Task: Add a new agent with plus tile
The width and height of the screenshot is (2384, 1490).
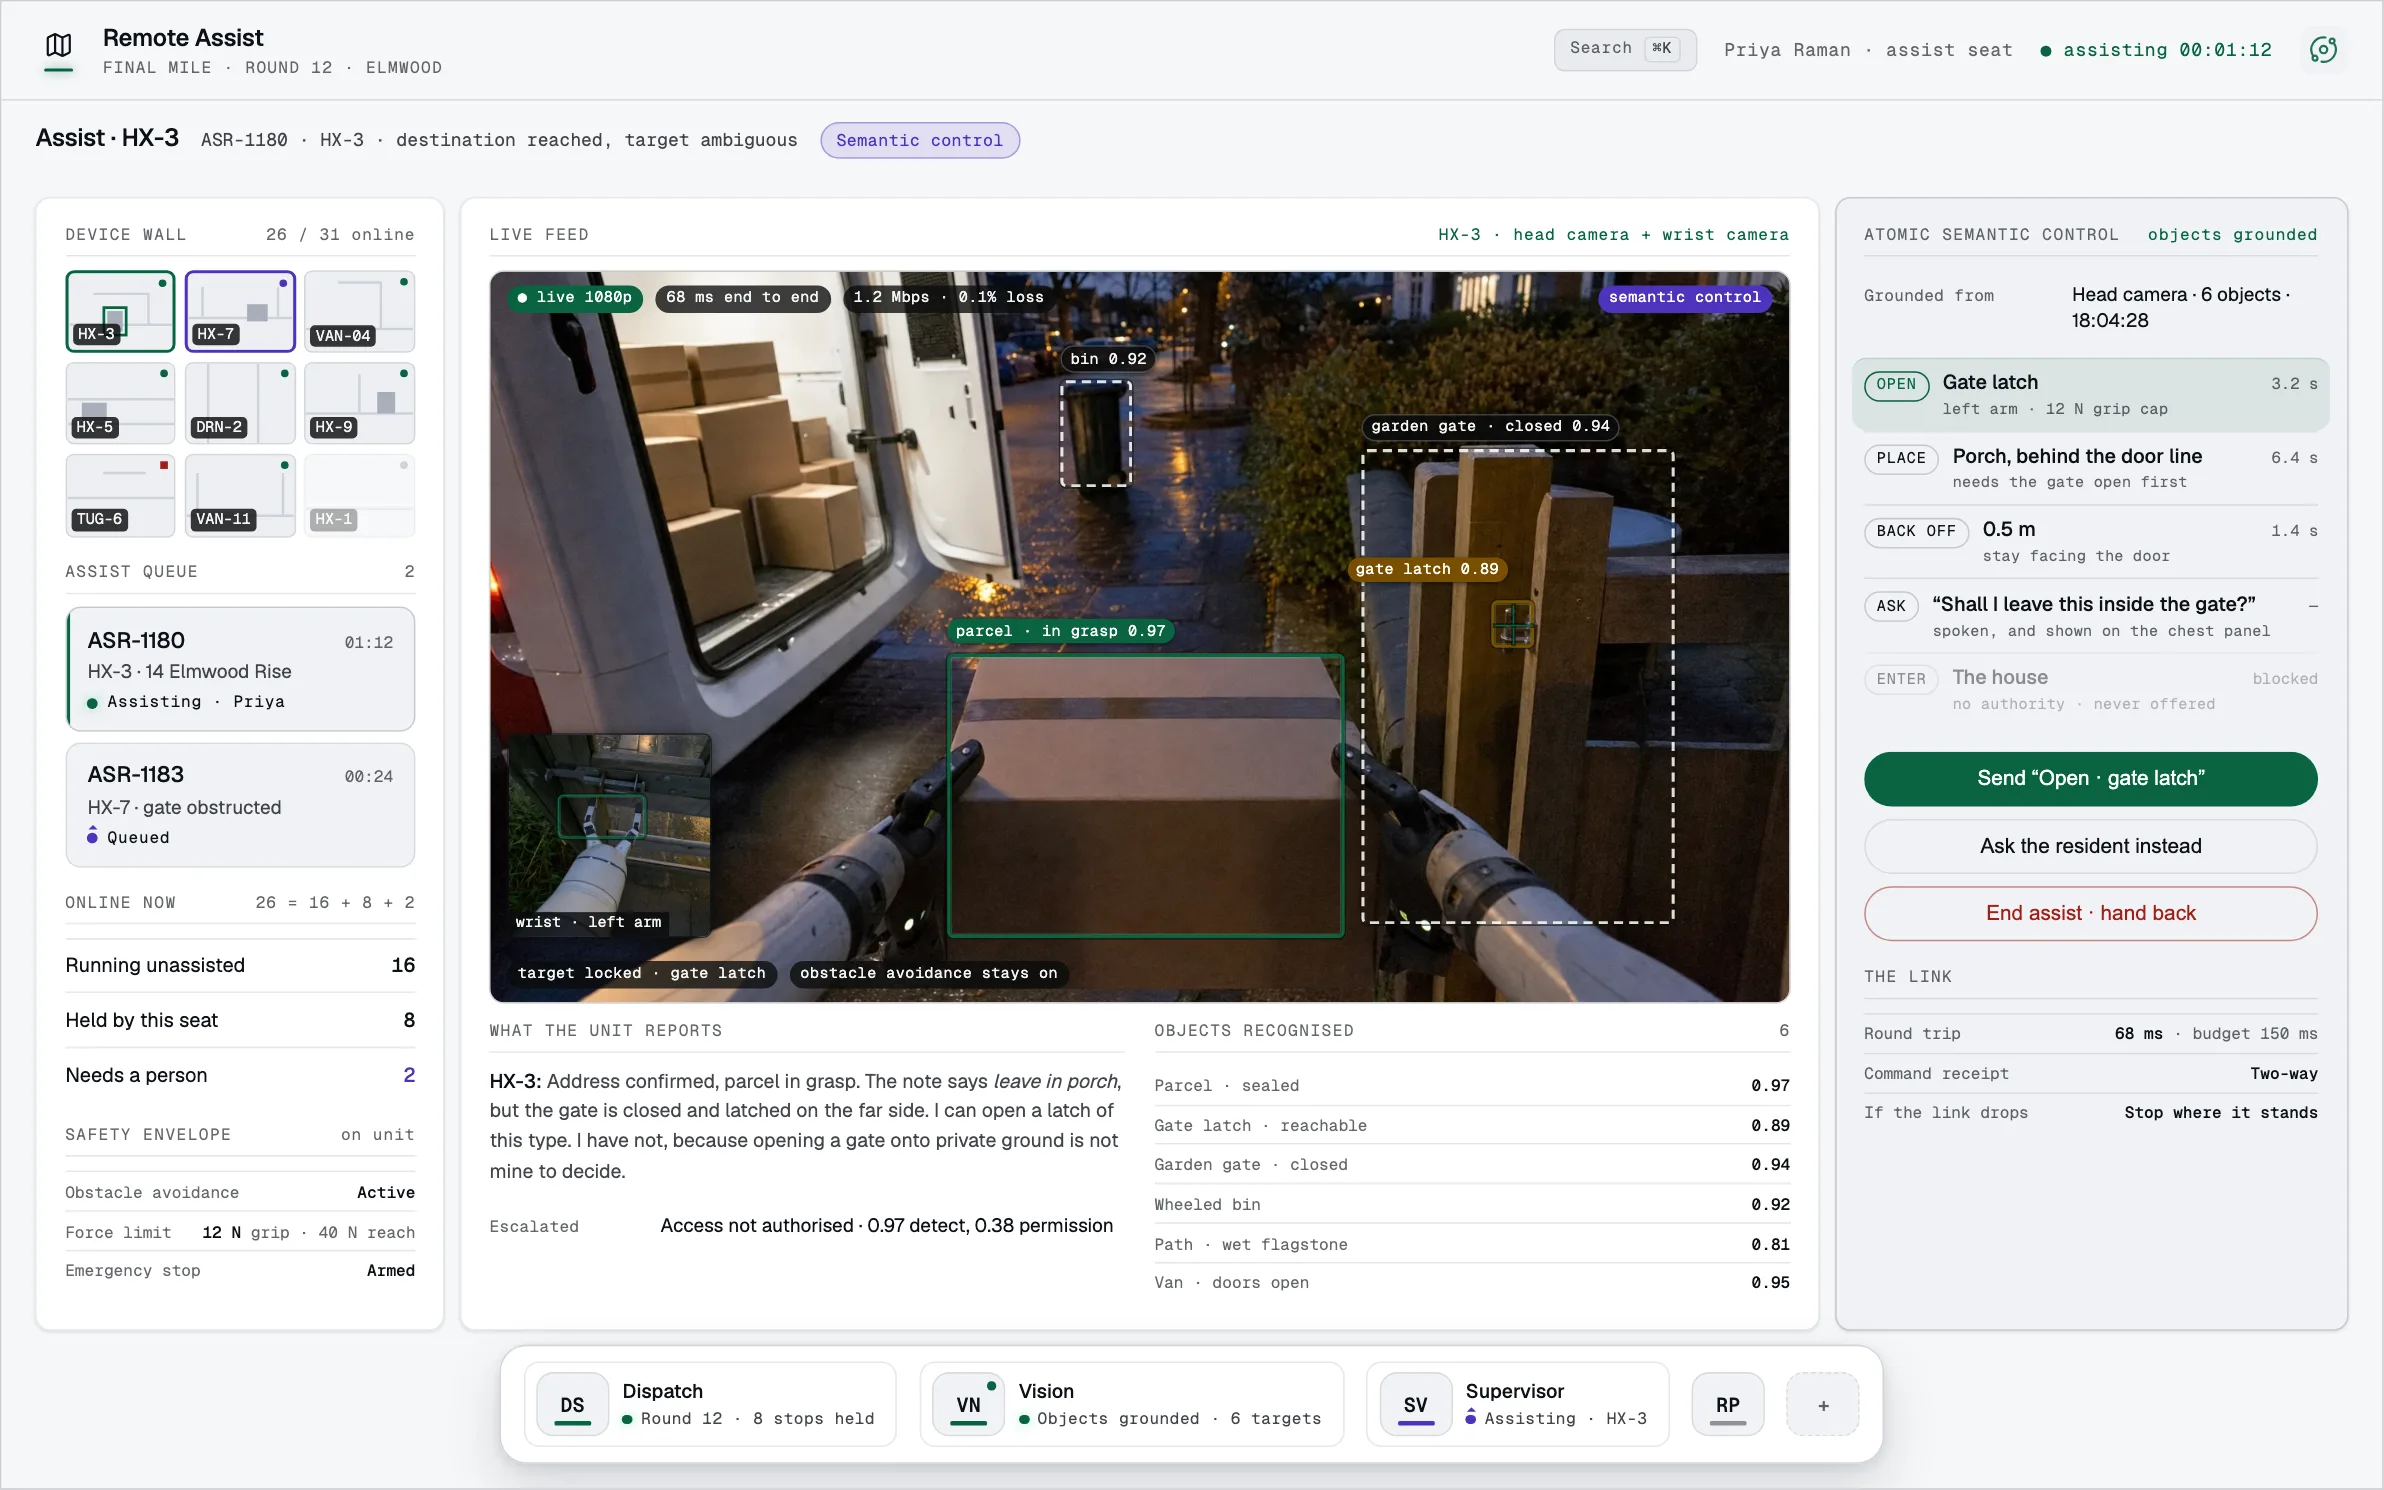Action: [x=1822, y=1405]
